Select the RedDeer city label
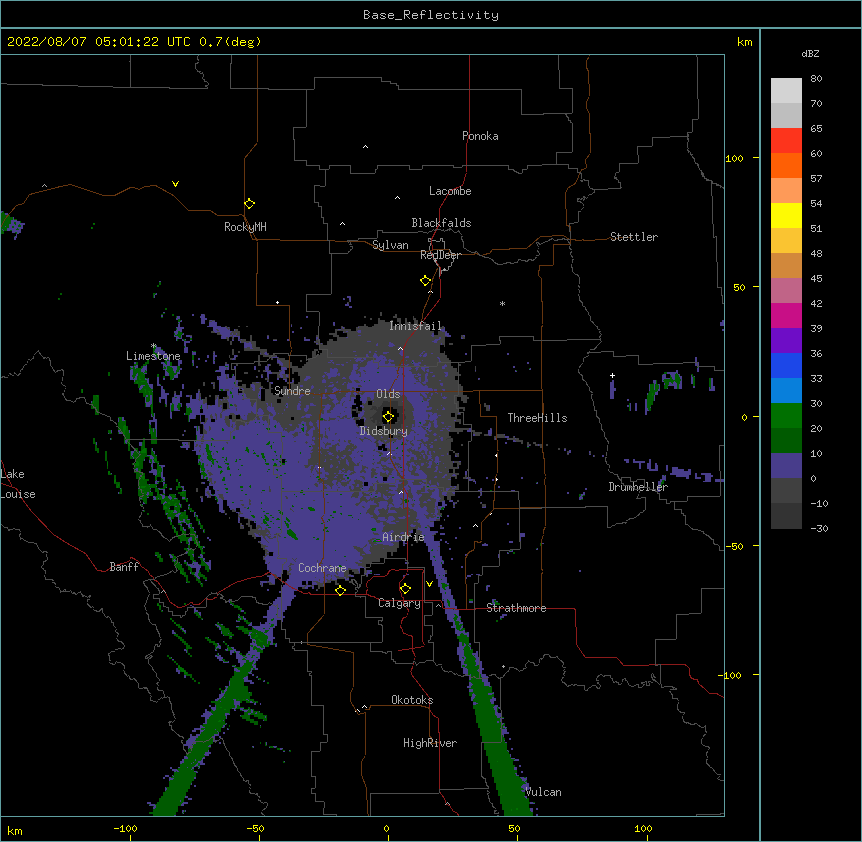Image resolution: width=862 pixels, height=842 pixels. tap(440, 255)
